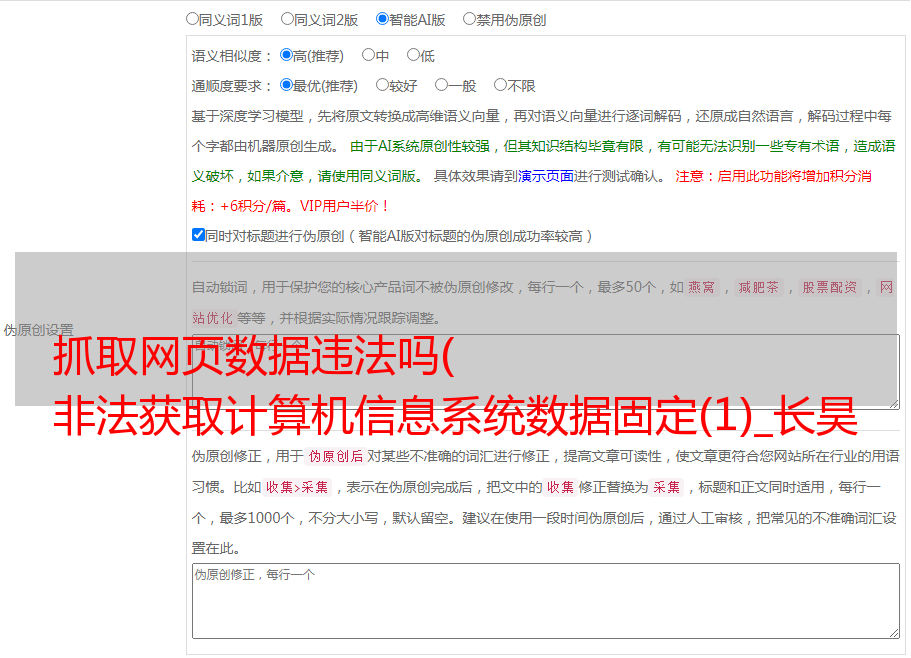Click into the 自动锁词 textarea

click(546, 372)
